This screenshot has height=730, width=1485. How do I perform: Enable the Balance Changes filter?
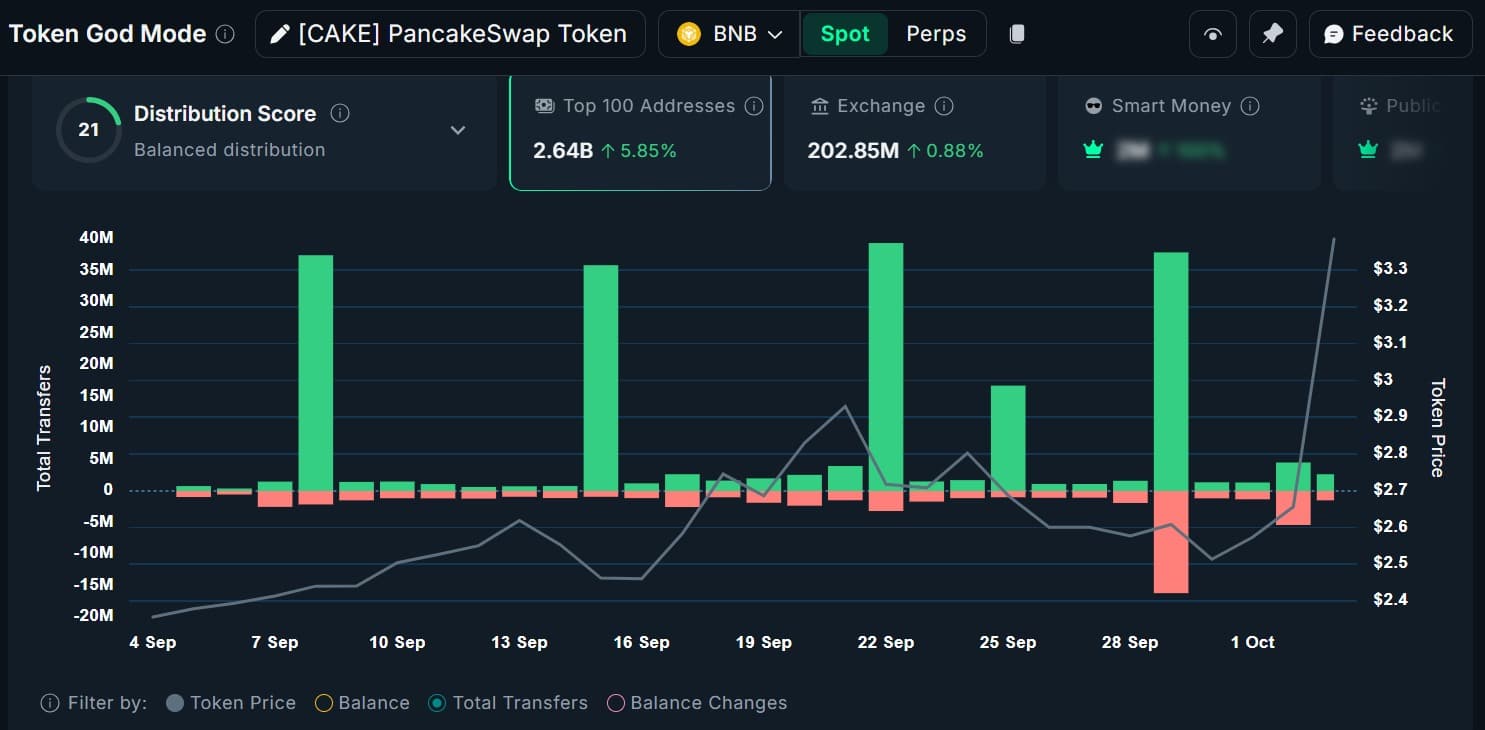click(x=615, y=703)
